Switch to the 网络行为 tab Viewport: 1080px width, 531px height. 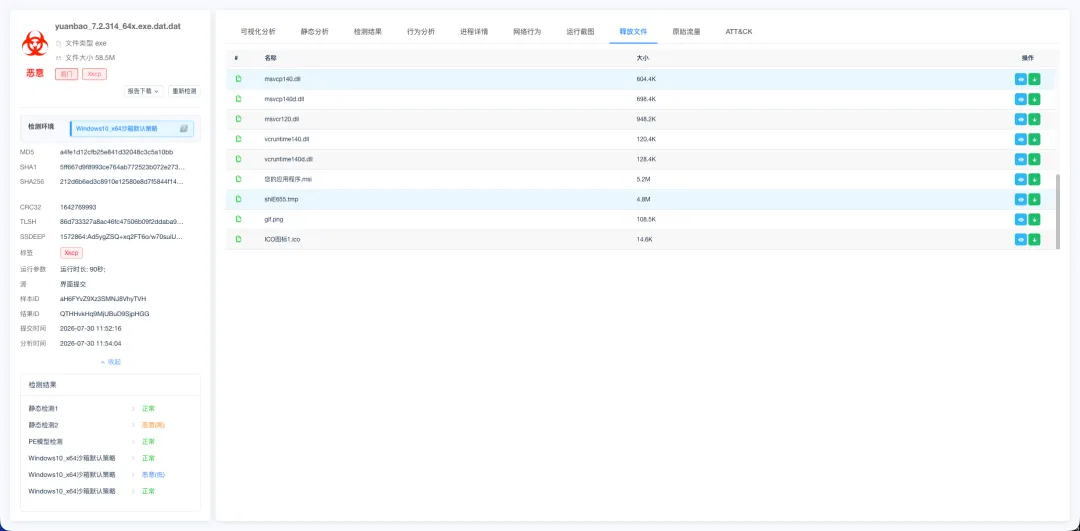(x=527, y=32)
